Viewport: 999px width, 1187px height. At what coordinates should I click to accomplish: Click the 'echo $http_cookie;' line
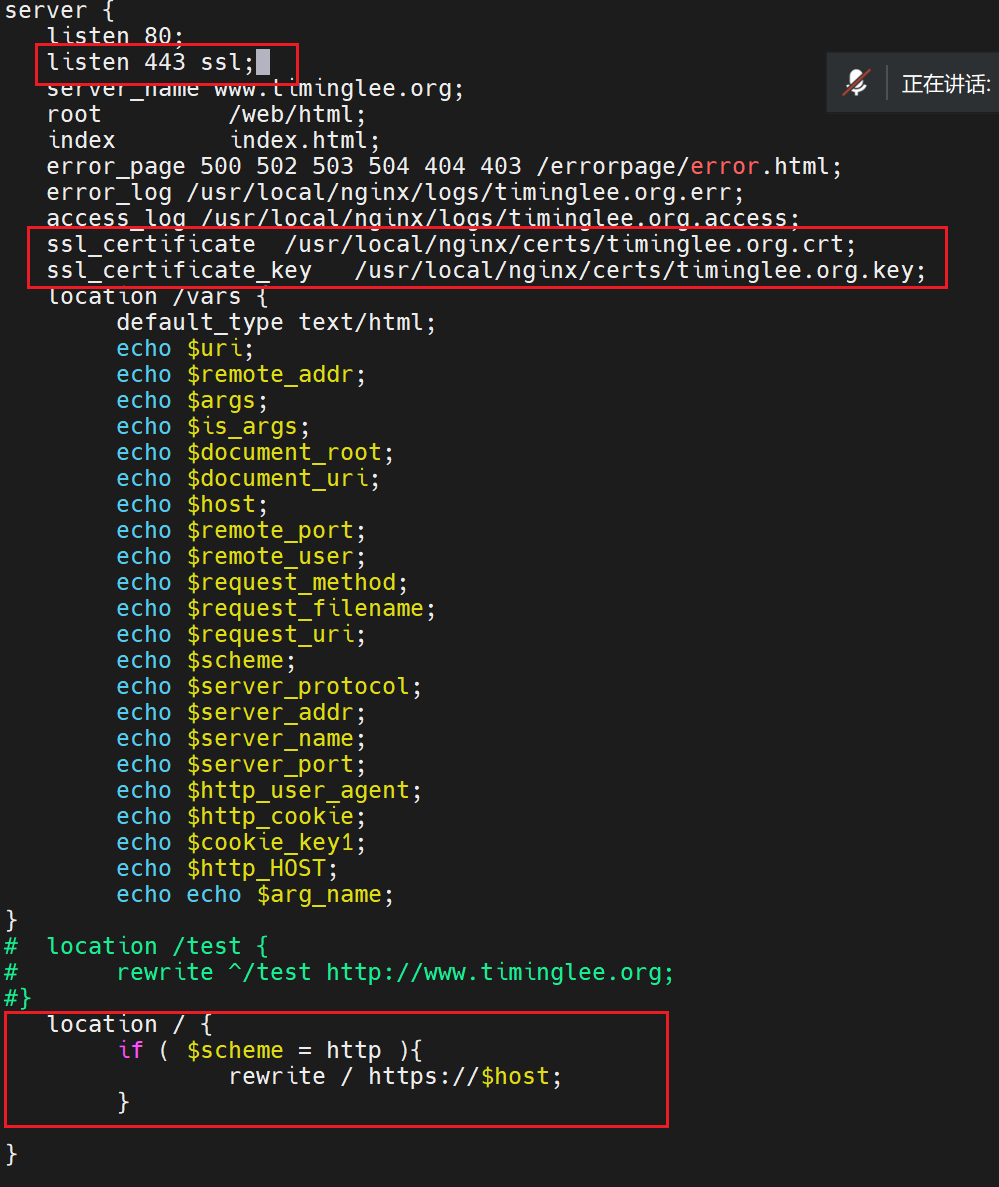point(241,816)
